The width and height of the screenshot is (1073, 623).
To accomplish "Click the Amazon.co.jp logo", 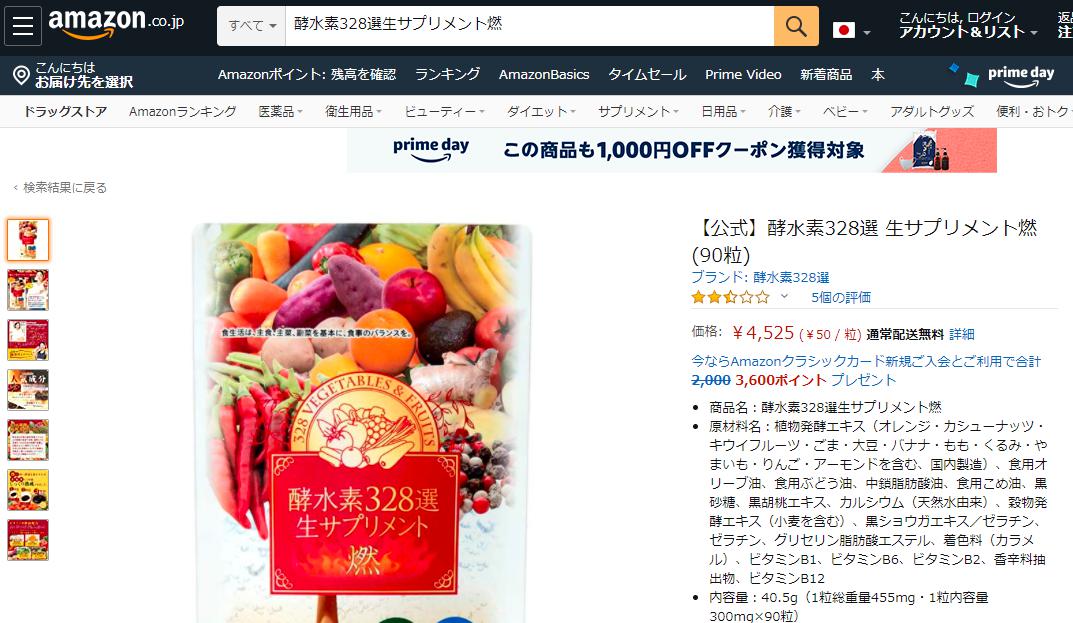I will 116,23.
